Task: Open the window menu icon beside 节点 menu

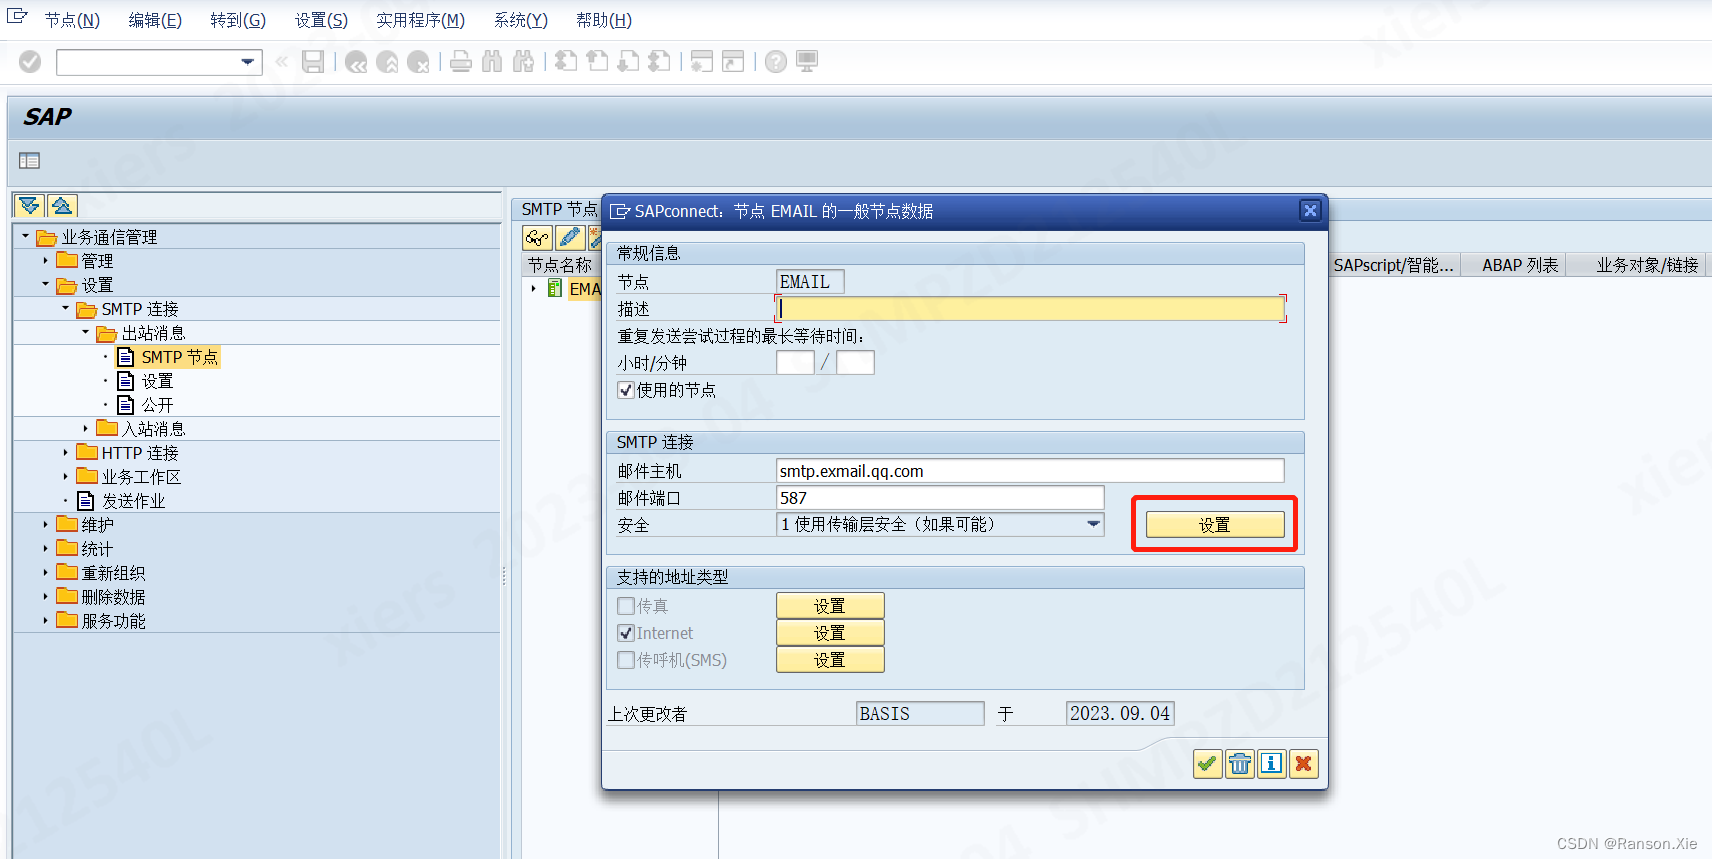Action: click(x=17, y=15)
